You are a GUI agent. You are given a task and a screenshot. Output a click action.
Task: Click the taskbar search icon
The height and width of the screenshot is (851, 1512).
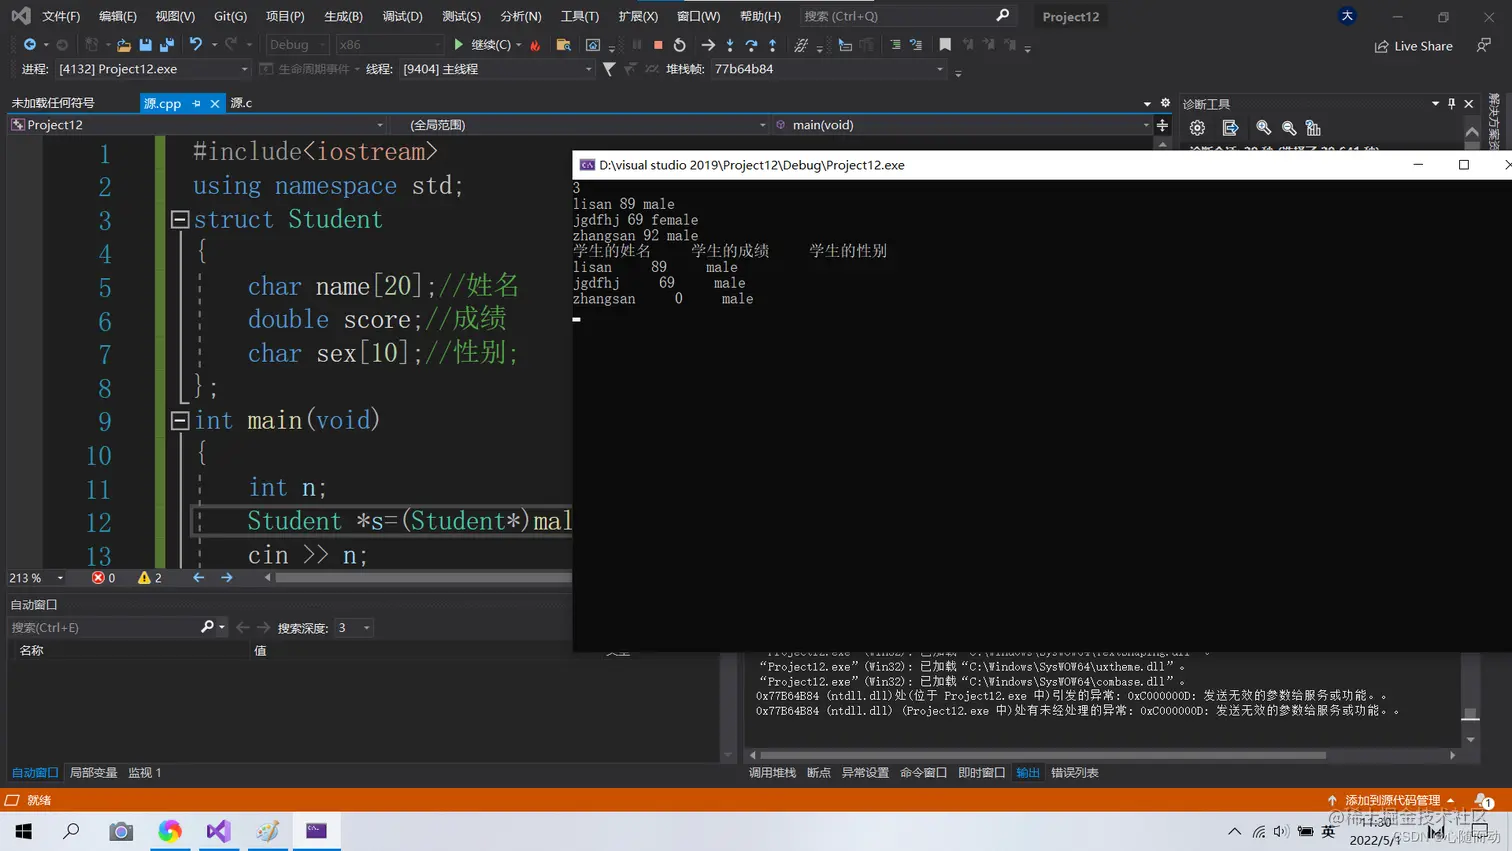(71, 831)
